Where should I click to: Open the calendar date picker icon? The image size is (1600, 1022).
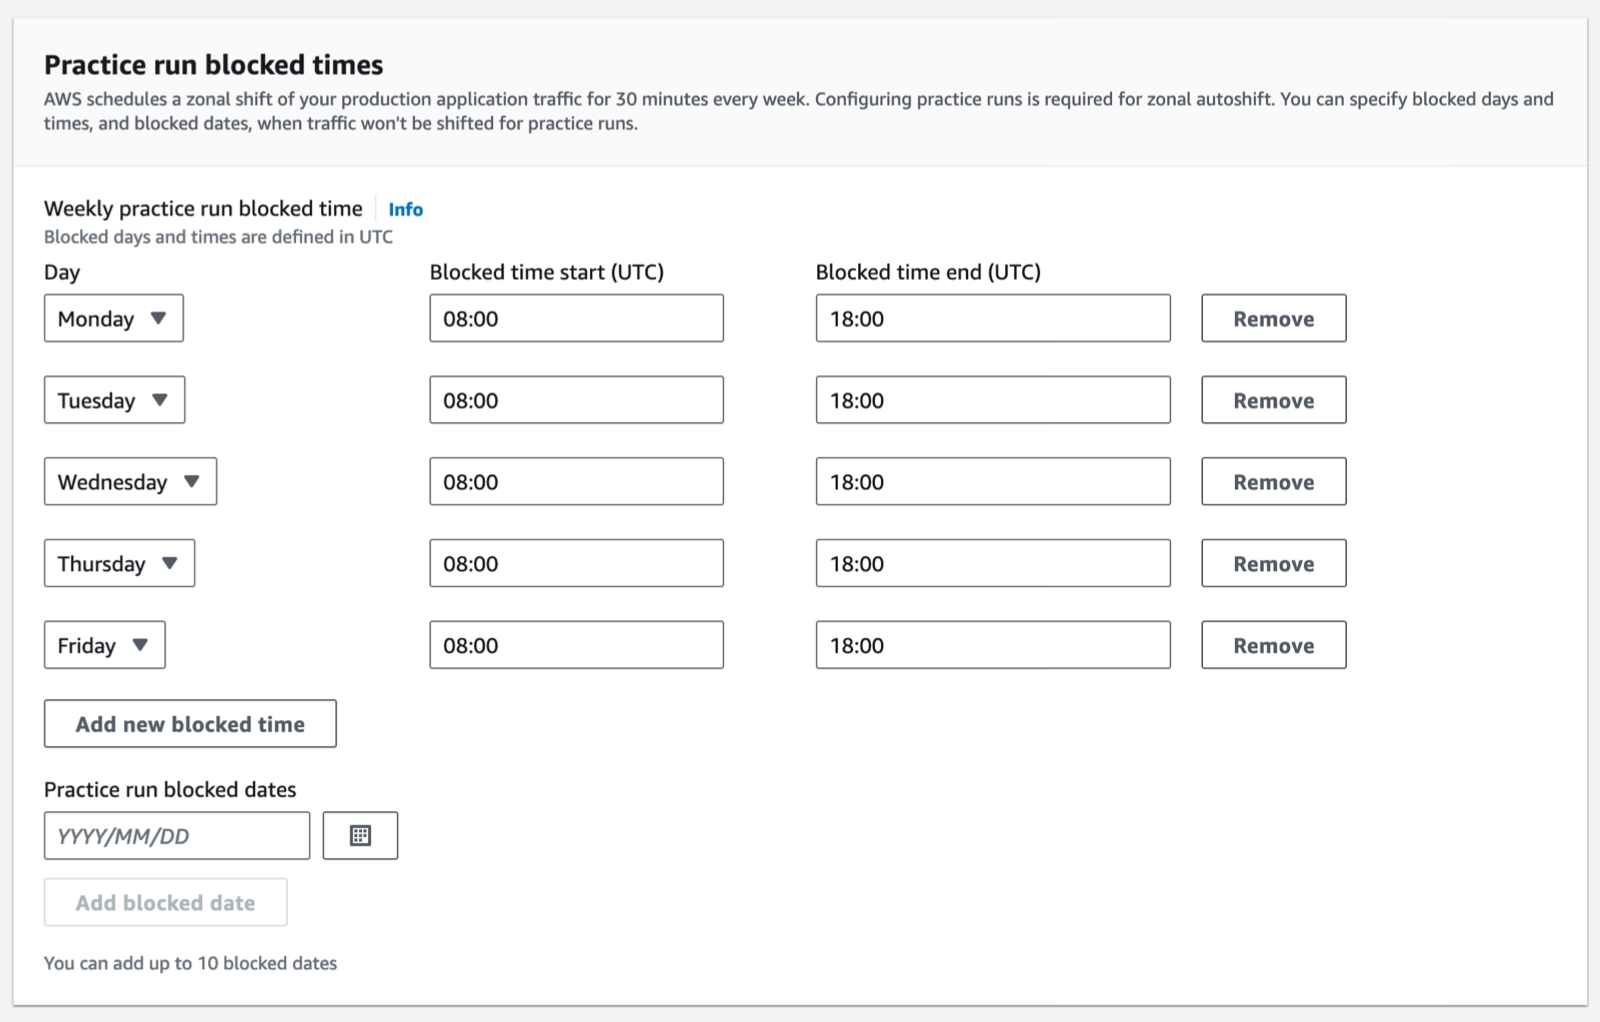360,835
